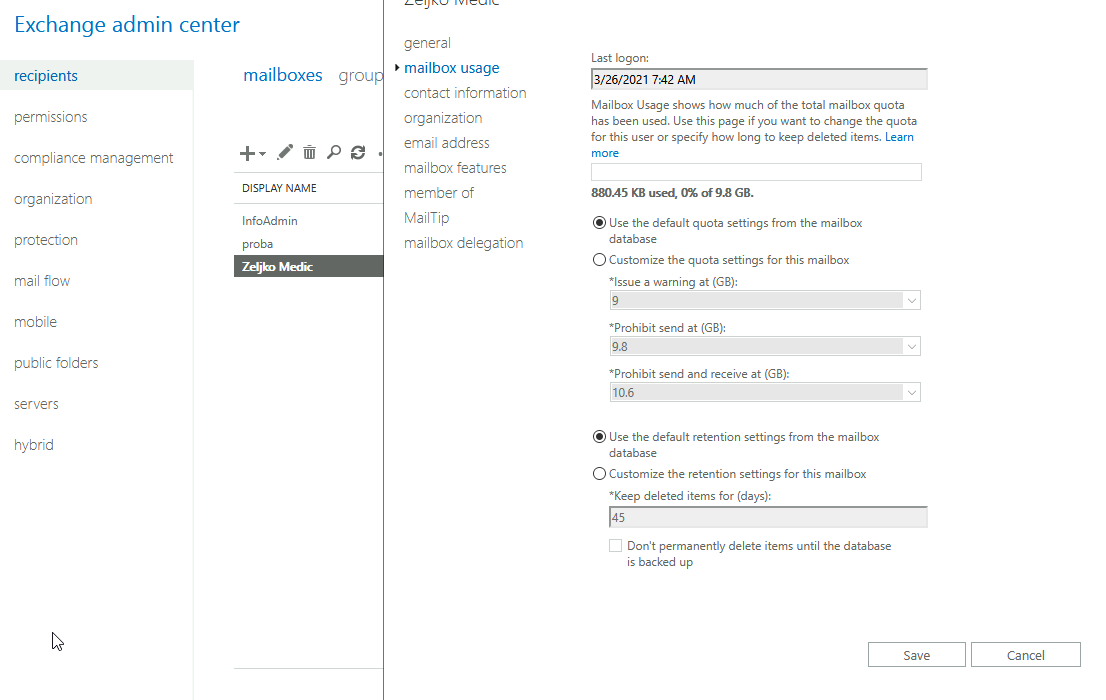Go to organization page in mailbox dialog

click(x=443, y=118)
